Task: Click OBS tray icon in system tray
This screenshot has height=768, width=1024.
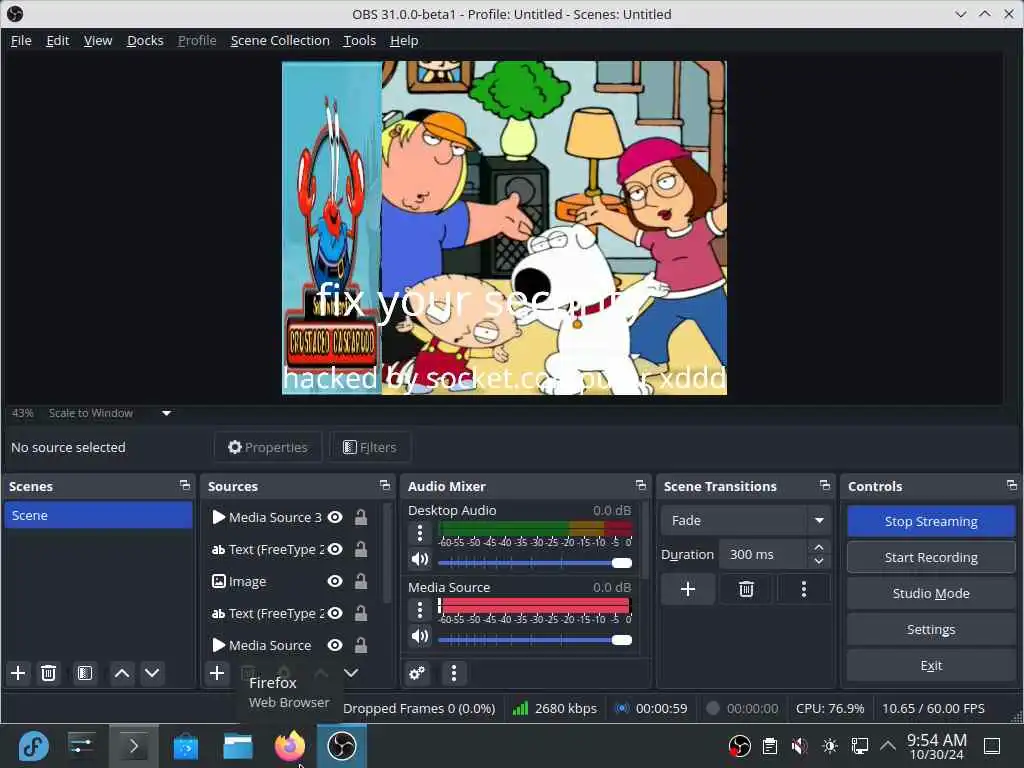Action: tap(739, 746)
